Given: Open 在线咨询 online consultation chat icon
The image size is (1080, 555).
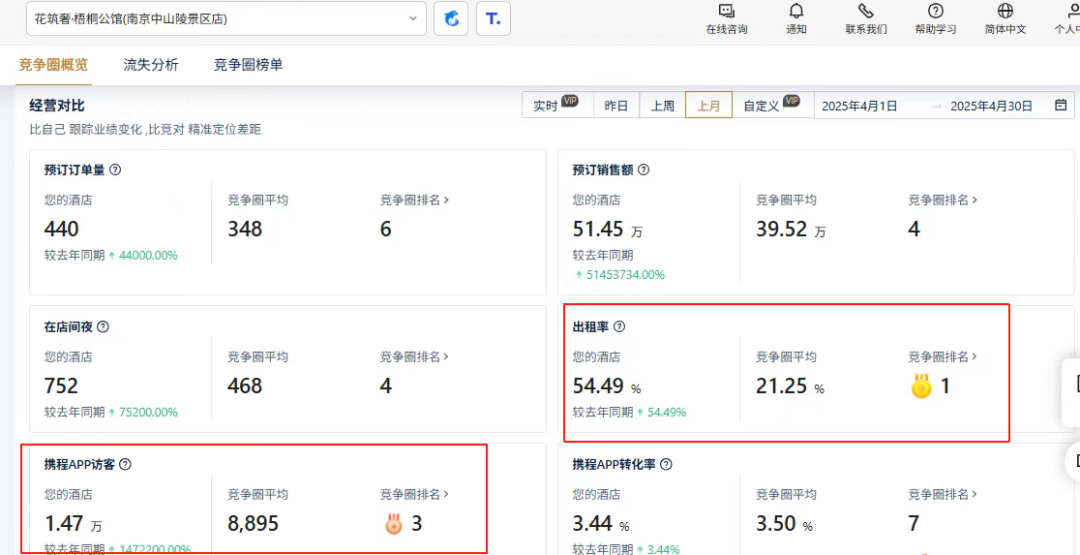Looking at the screenshot, I should [726, 11].
